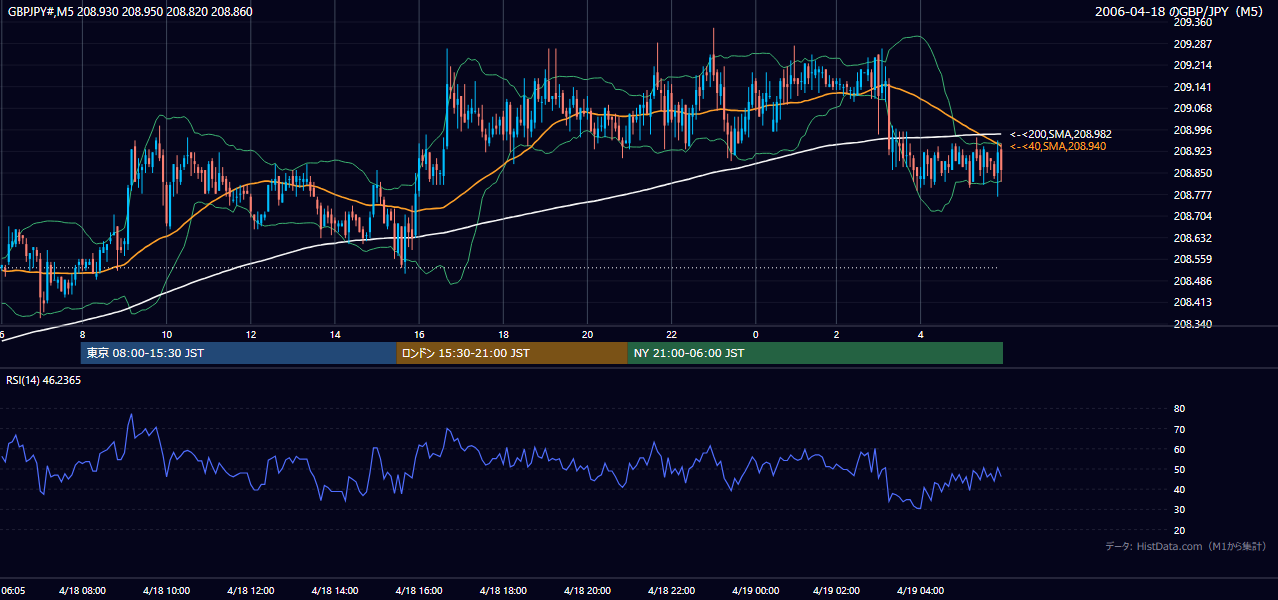Click price axis value 208.340
The image size is (1278, 600).
(1191, 324)
